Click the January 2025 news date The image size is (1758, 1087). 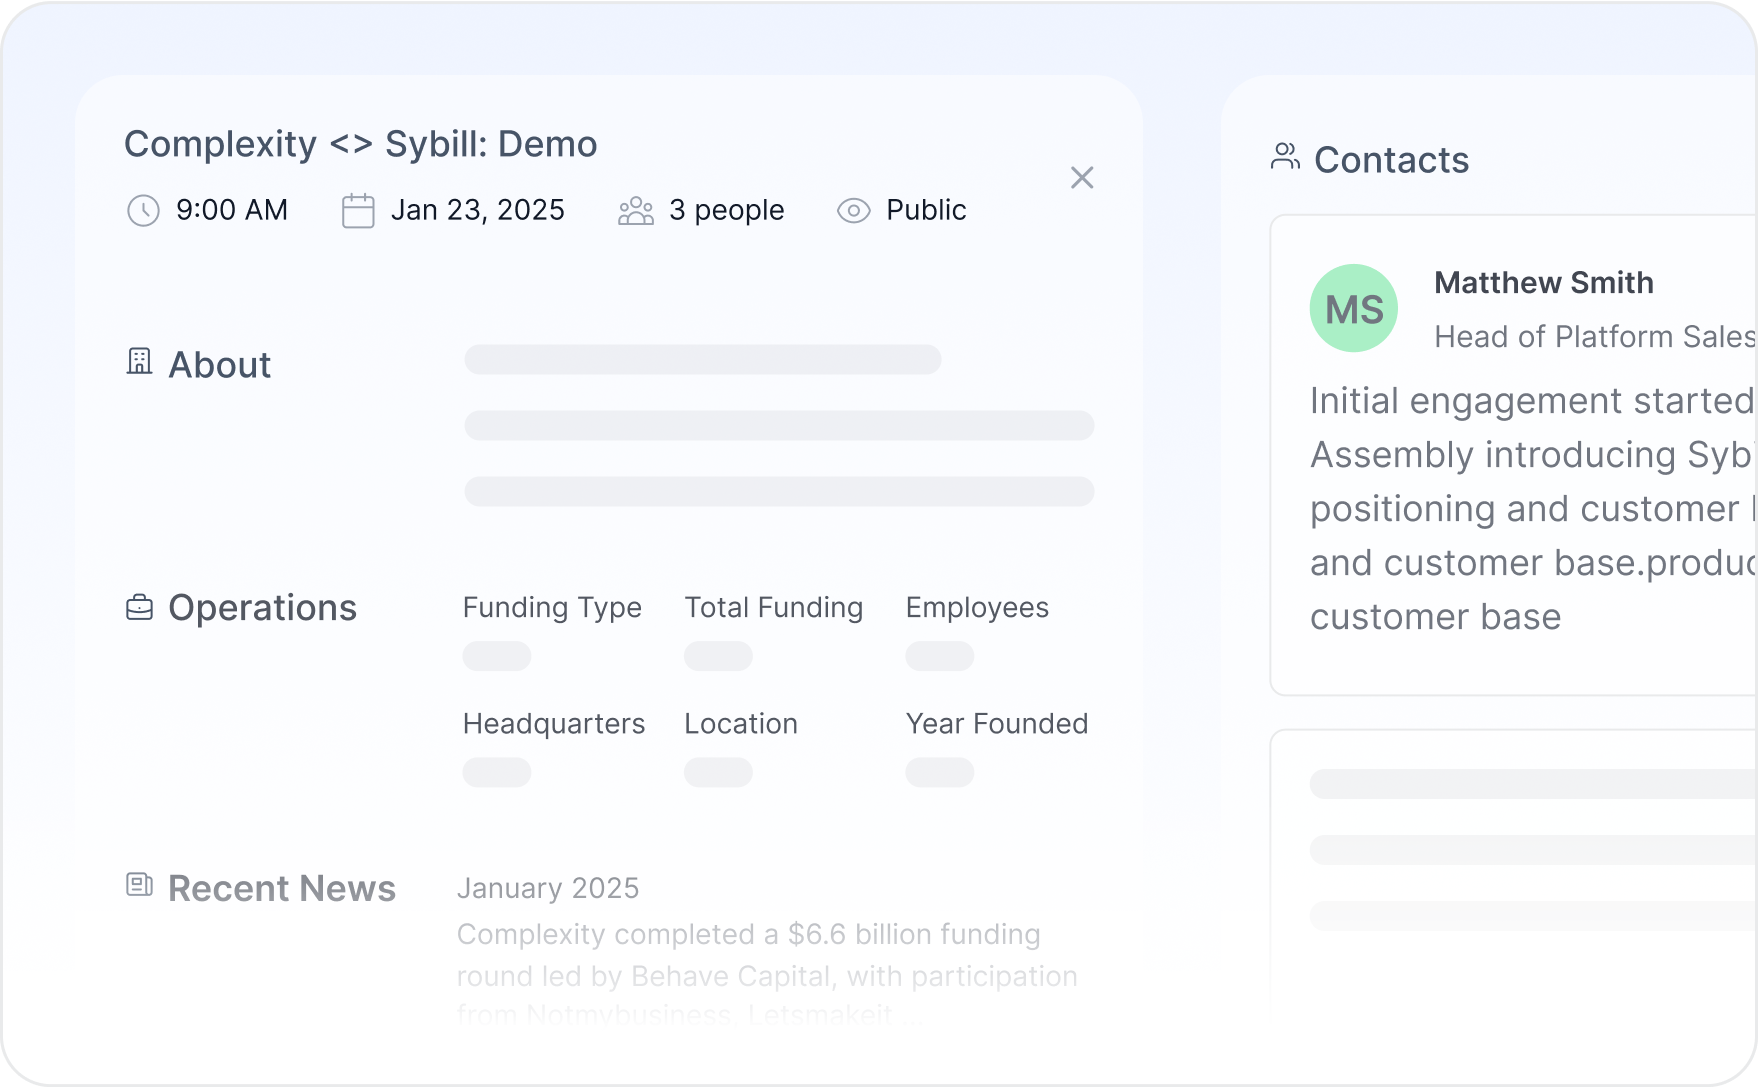point(548,888)
